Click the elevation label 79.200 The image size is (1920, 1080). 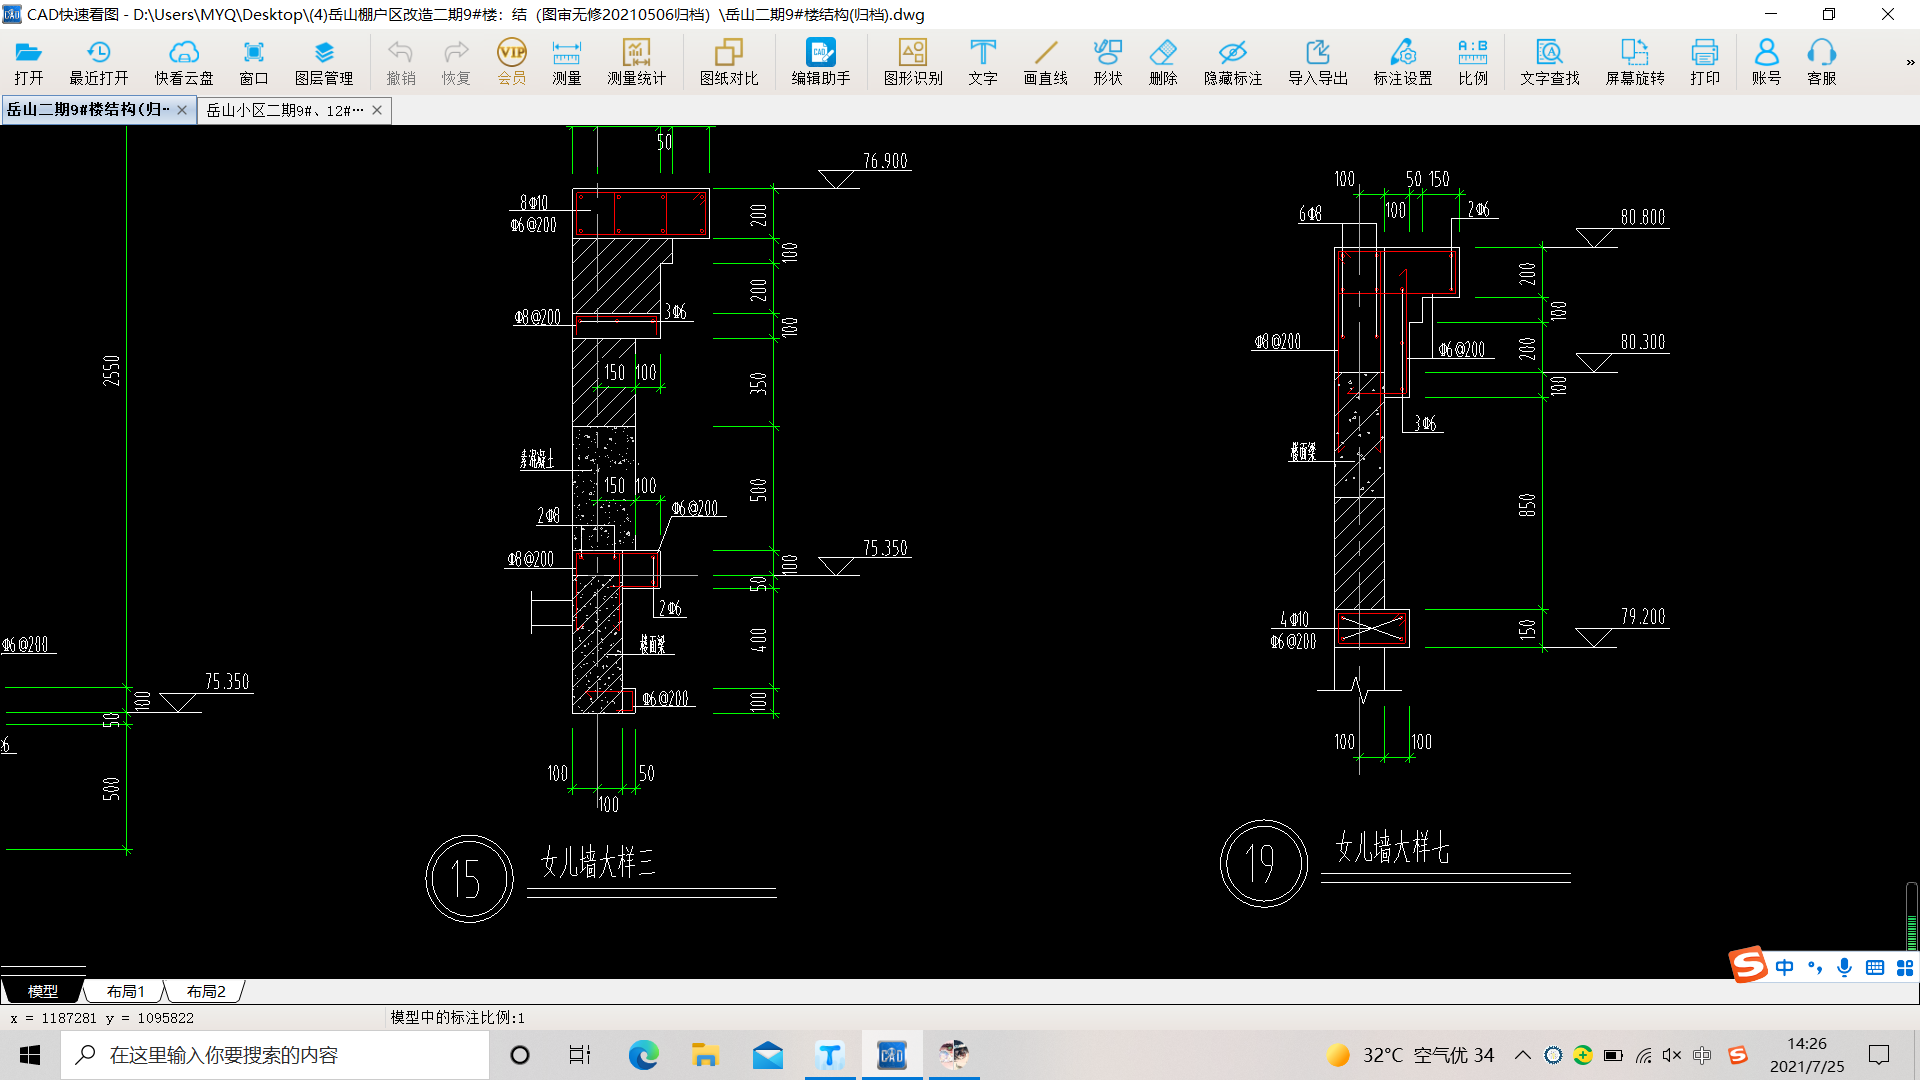click(1643, 616)
